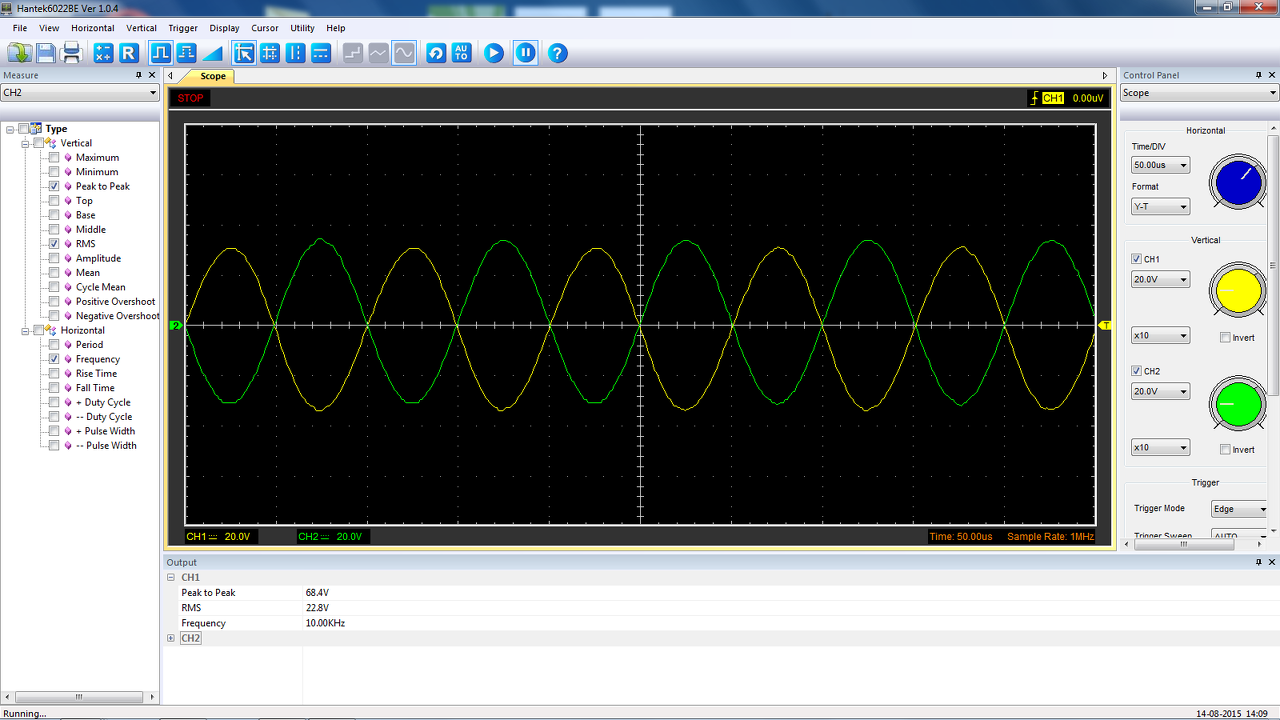Viewport: 1280px width, 720px height.
Task: Click the Save floppy disk toolbar icon
Action: click(46, 53)
